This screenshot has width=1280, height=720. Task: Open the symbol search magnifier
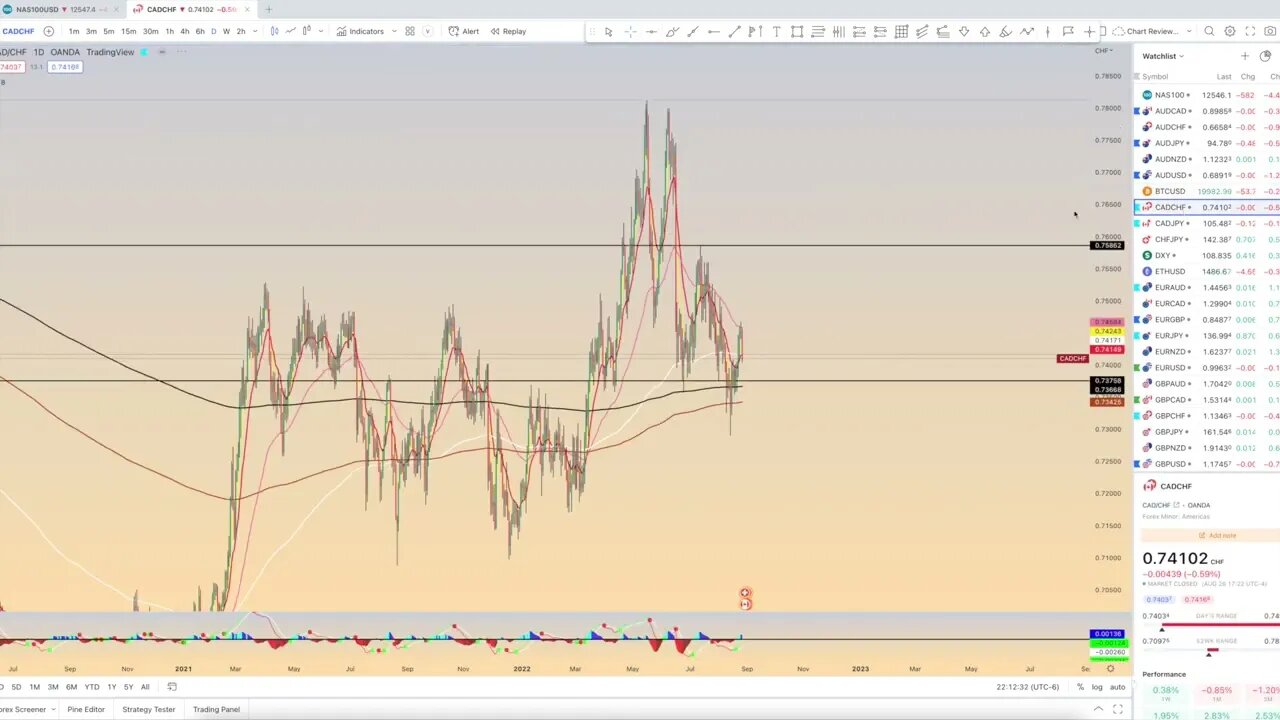(1209, 31)
